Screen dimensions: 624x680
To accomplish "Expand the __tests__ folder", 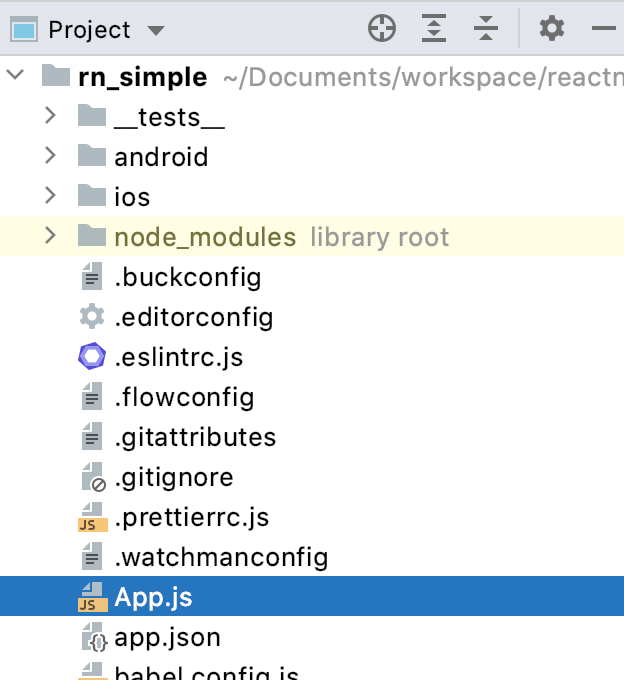I will coord(50,116).
